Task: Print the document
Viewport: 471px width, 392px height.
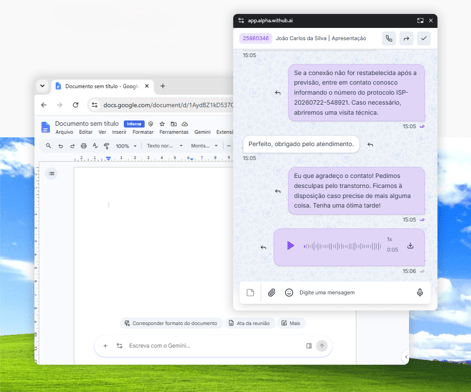Action: 84,146
